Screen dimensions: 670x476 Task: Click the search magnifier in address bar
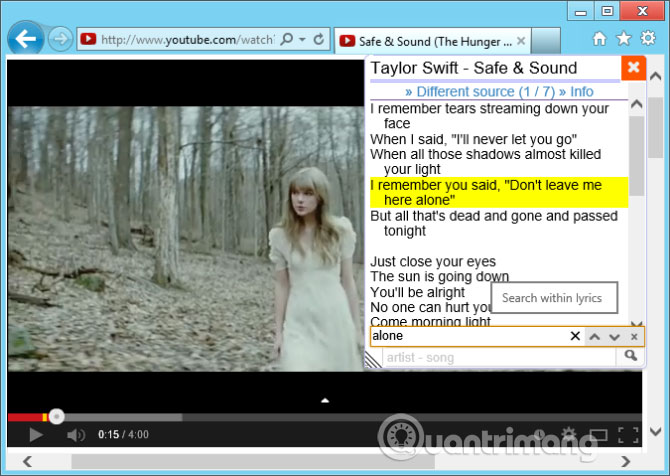pyautogui.click(x=287, y=39)
